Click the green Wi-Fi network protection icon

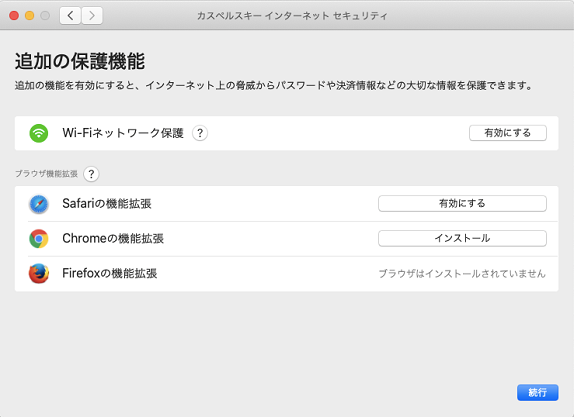tap(38, 133)
